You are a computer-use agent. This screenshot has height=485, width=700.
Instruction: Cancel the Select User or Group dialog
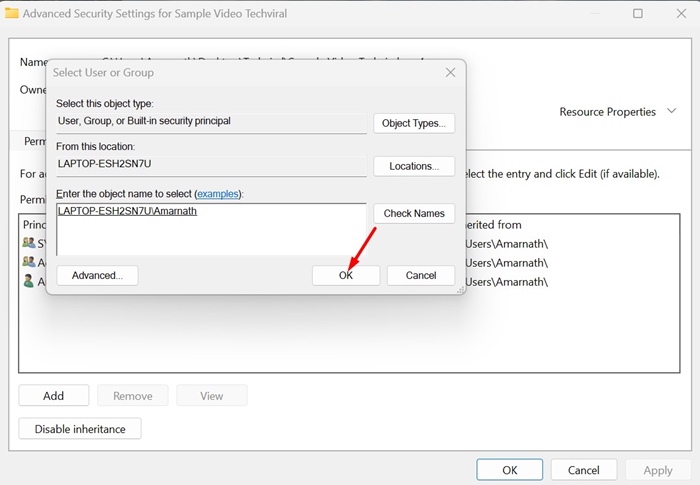coord(421,275)
